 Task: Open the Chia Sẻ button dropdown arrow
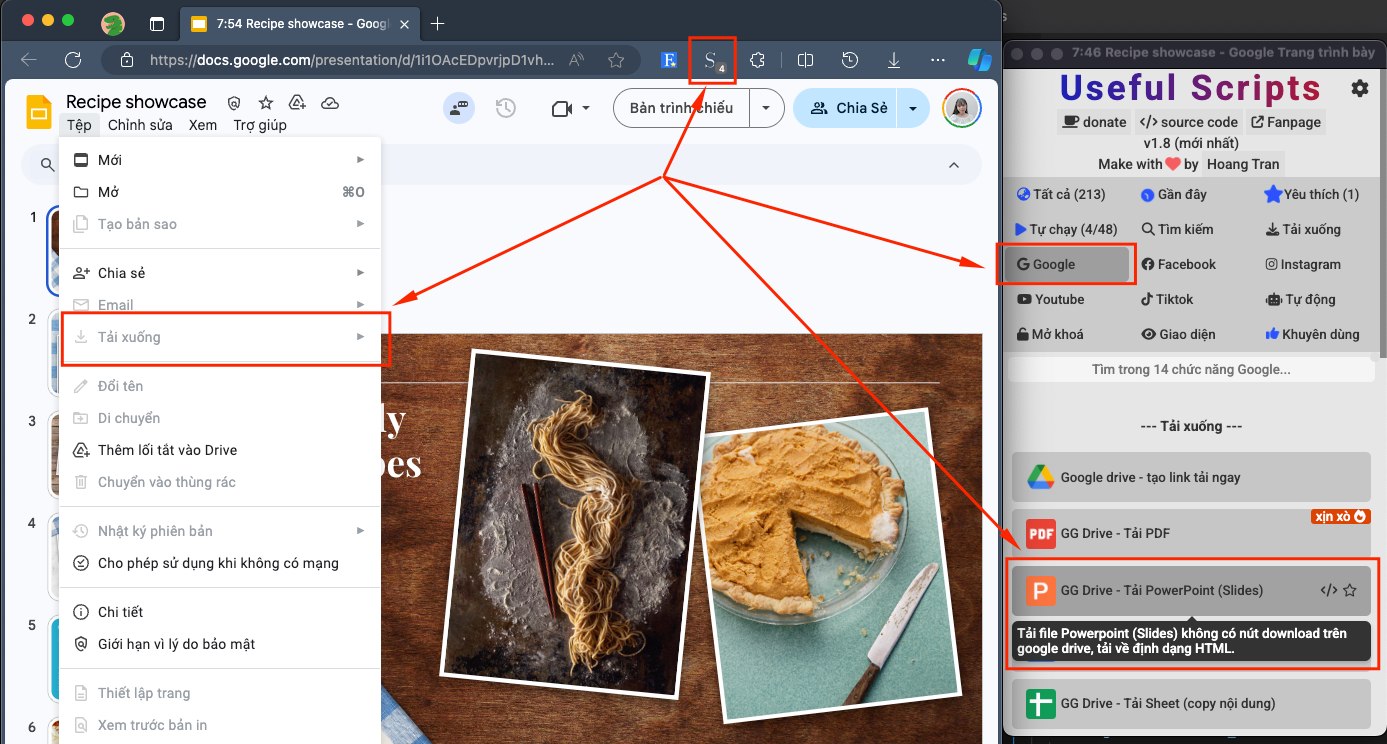[913, 108]
